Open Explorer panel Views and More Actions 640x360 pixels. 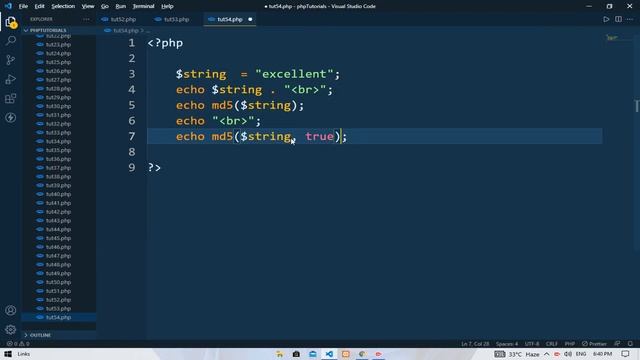coord(86,19)
